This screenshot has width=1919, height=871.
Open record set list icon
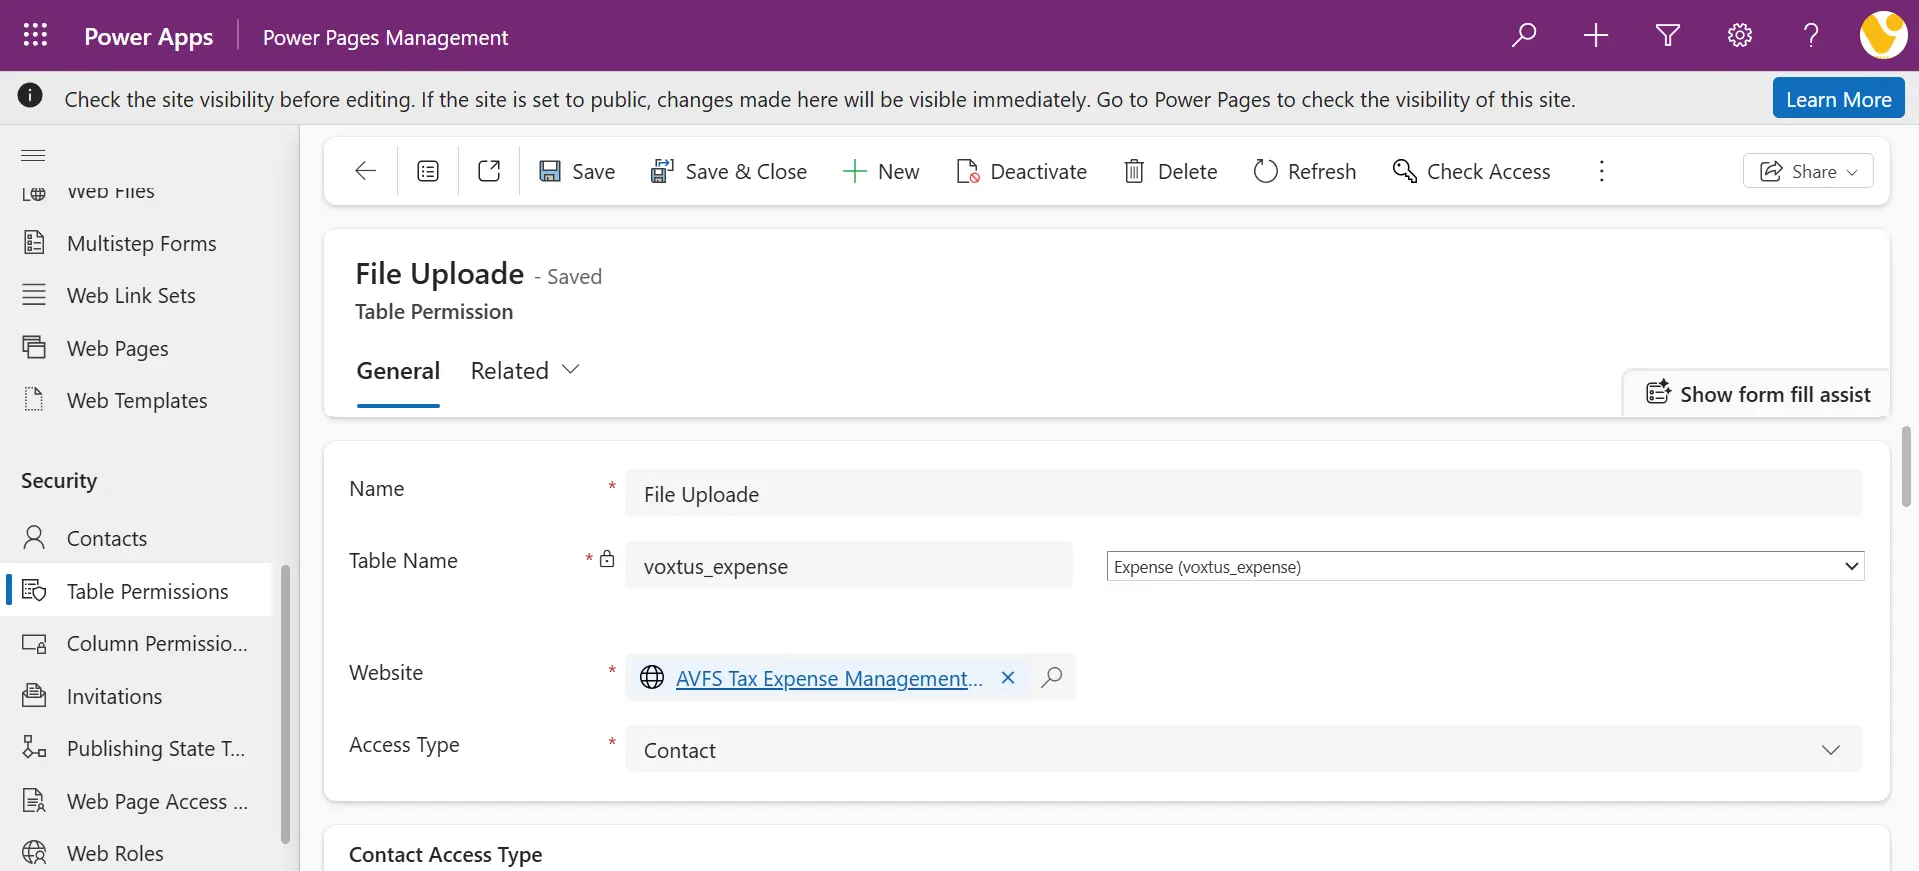[x=428, y=171]
